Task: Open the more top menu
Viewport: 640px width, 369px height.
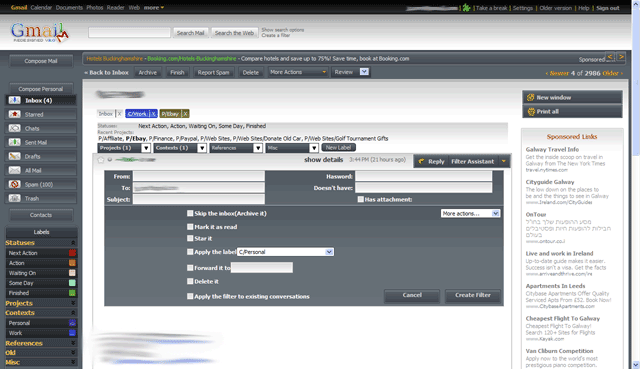Action: coord(153,8)
